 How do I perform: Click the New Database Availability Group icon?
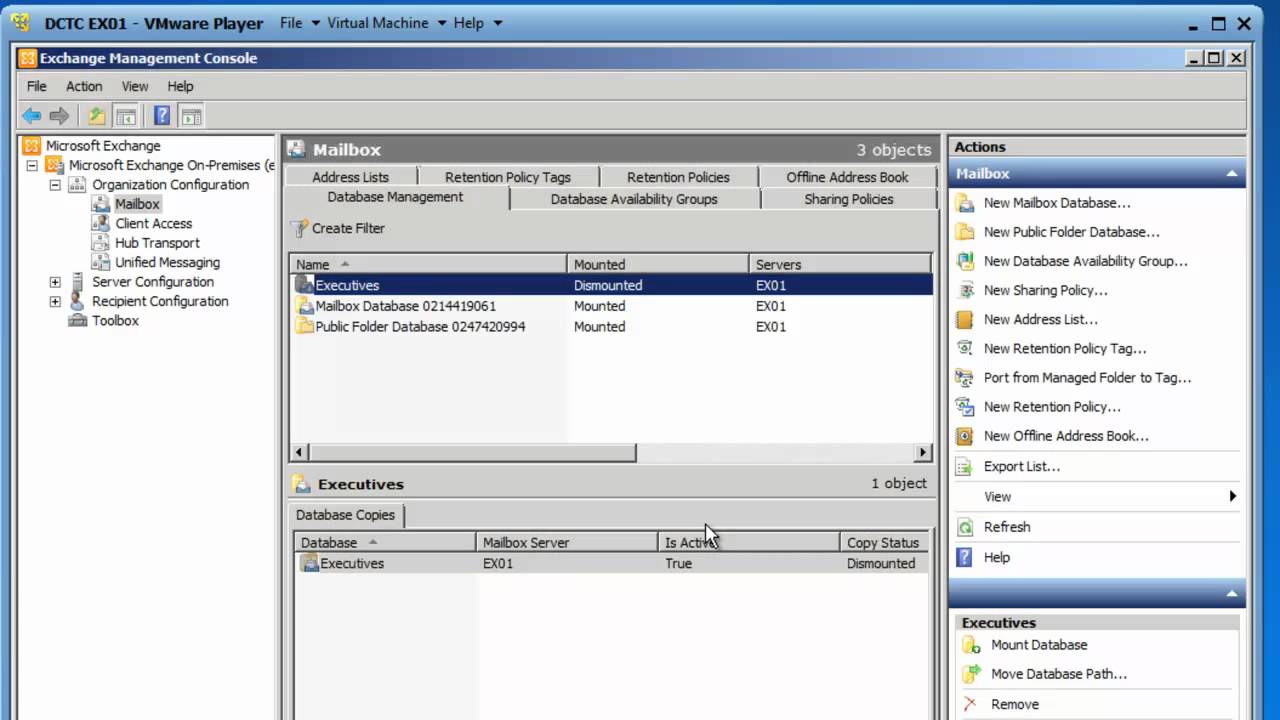coord(965,261)
